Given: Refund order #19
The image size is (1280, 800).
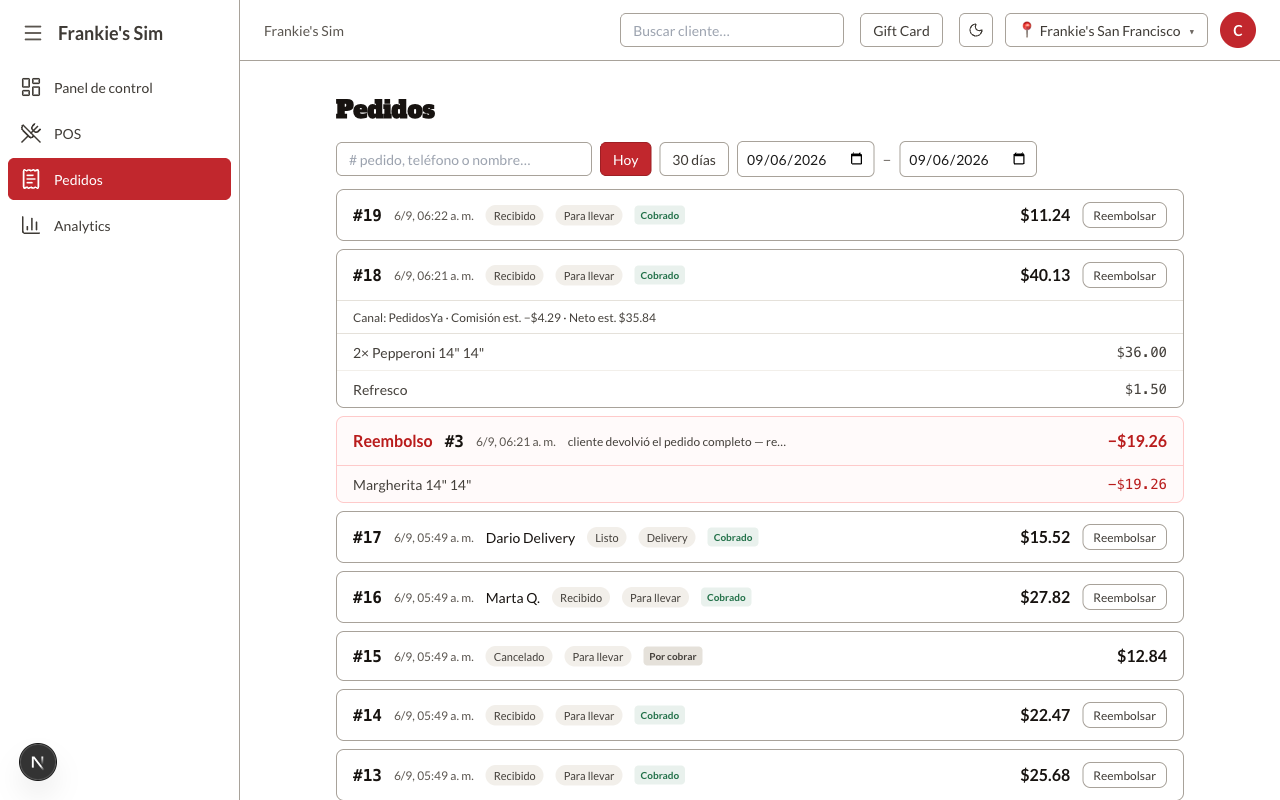Looking at the screenshot, I should 1124,215.
